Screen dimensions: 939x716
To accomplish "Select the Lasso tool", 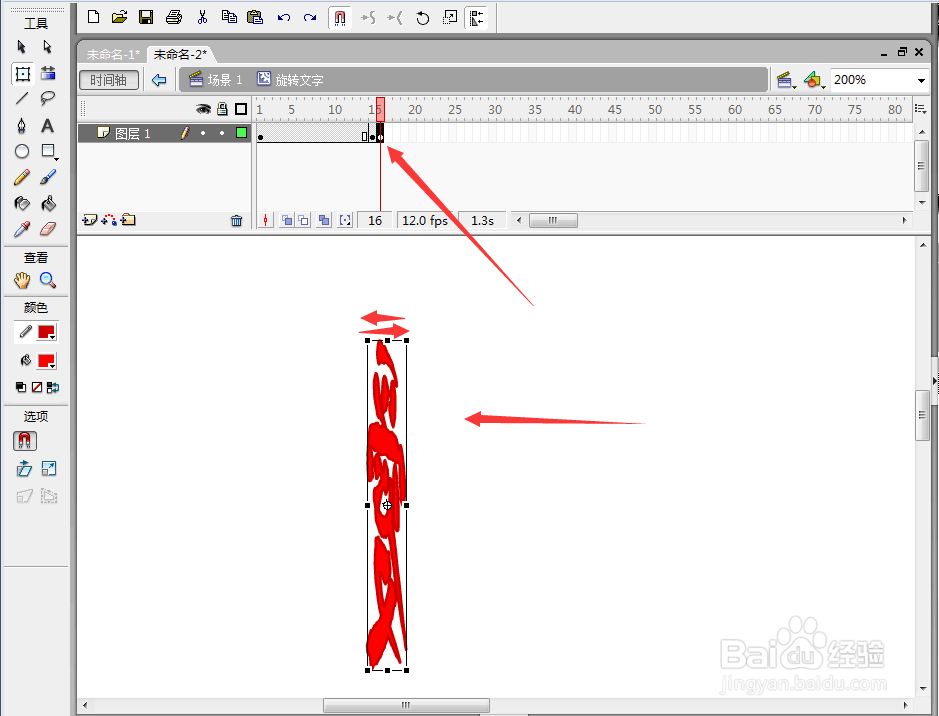I will pos(47,99).
